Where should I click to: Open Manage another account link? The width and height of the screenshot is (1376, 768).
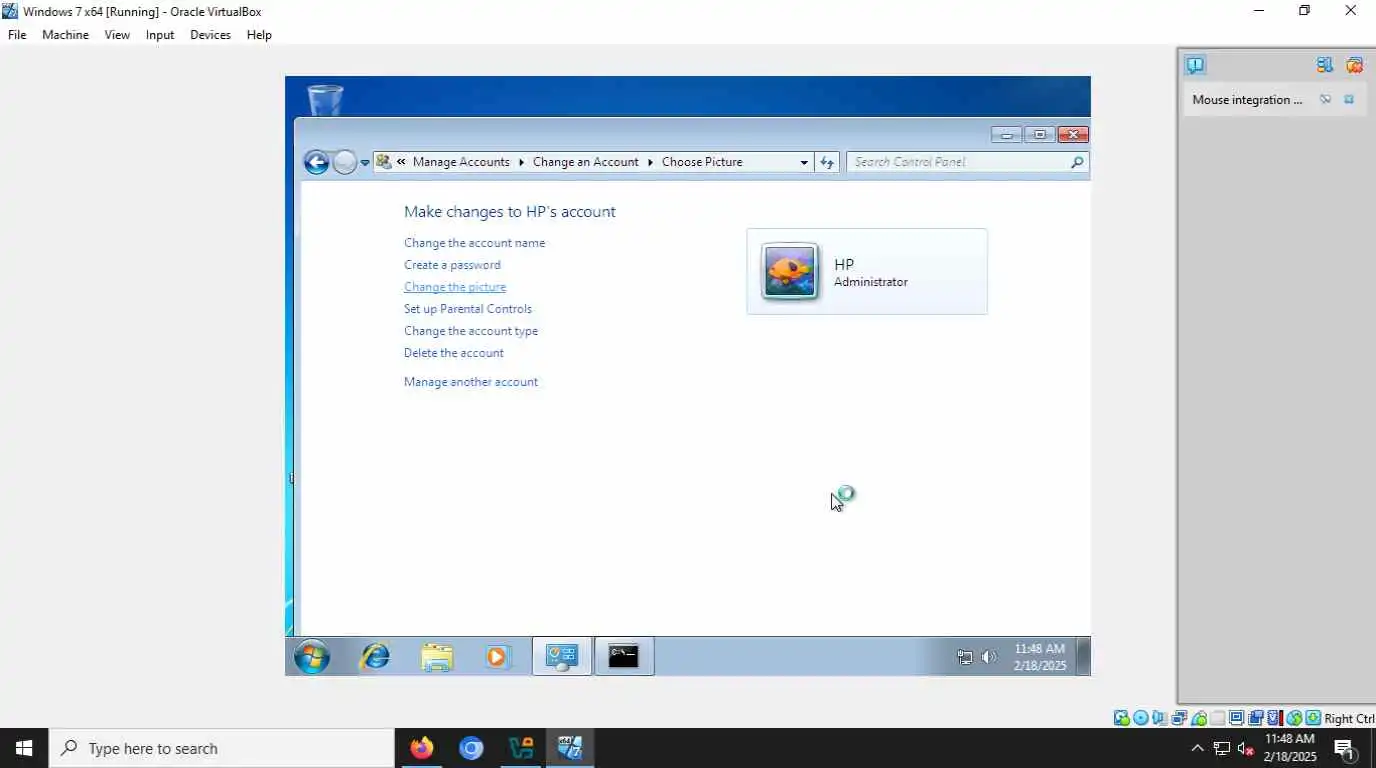click(471, 382)
